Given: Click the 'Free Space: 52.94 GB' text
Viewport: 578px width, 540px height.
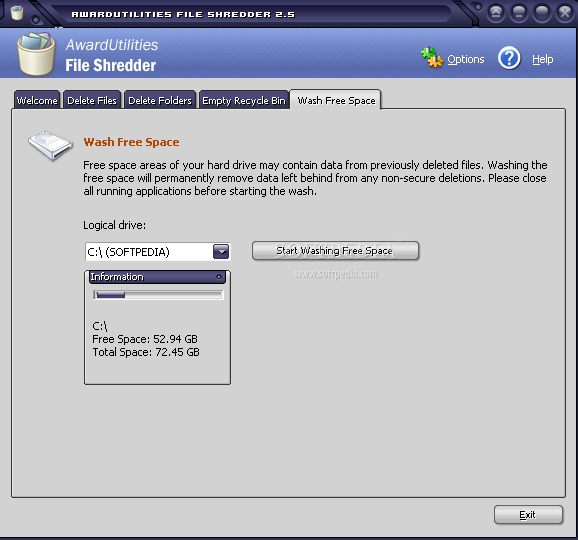Looking at the screenshot, I should tap(145, 339).
